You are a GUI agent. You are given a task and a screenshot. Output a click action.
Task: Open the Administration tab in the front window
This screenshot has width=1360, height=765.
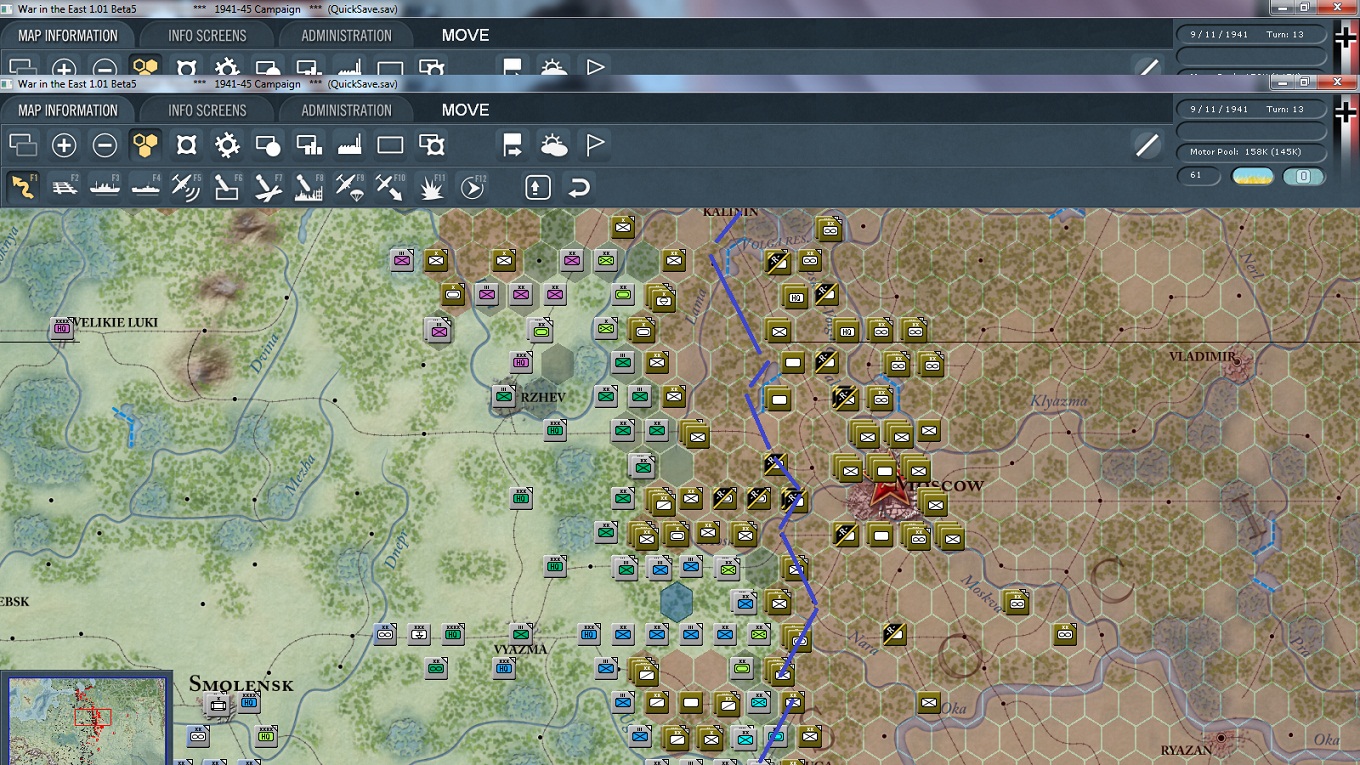pos(347,110)
